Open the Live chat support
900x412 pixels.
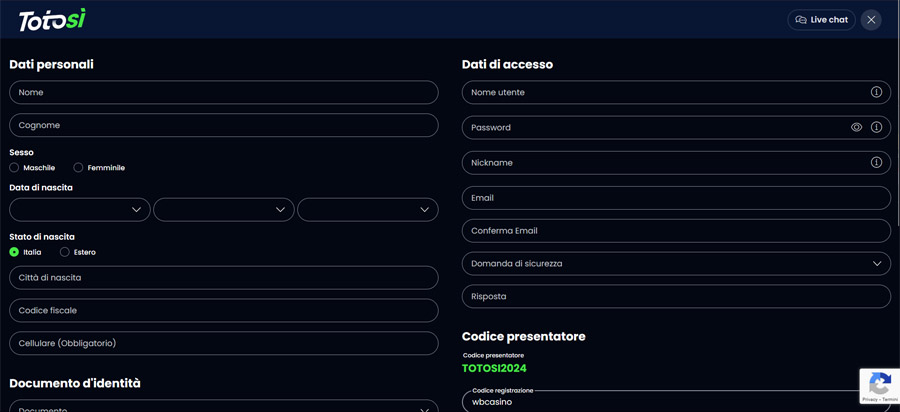pyautogui.click(x=821, y=20)
